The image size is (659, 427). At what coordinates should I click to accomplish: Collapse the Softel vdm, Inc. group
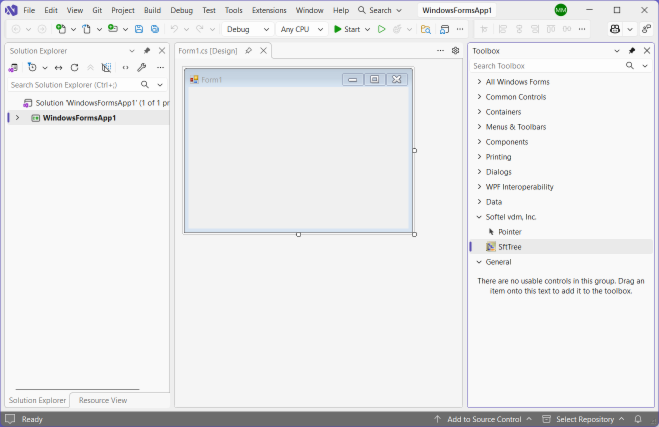point(479,217)
